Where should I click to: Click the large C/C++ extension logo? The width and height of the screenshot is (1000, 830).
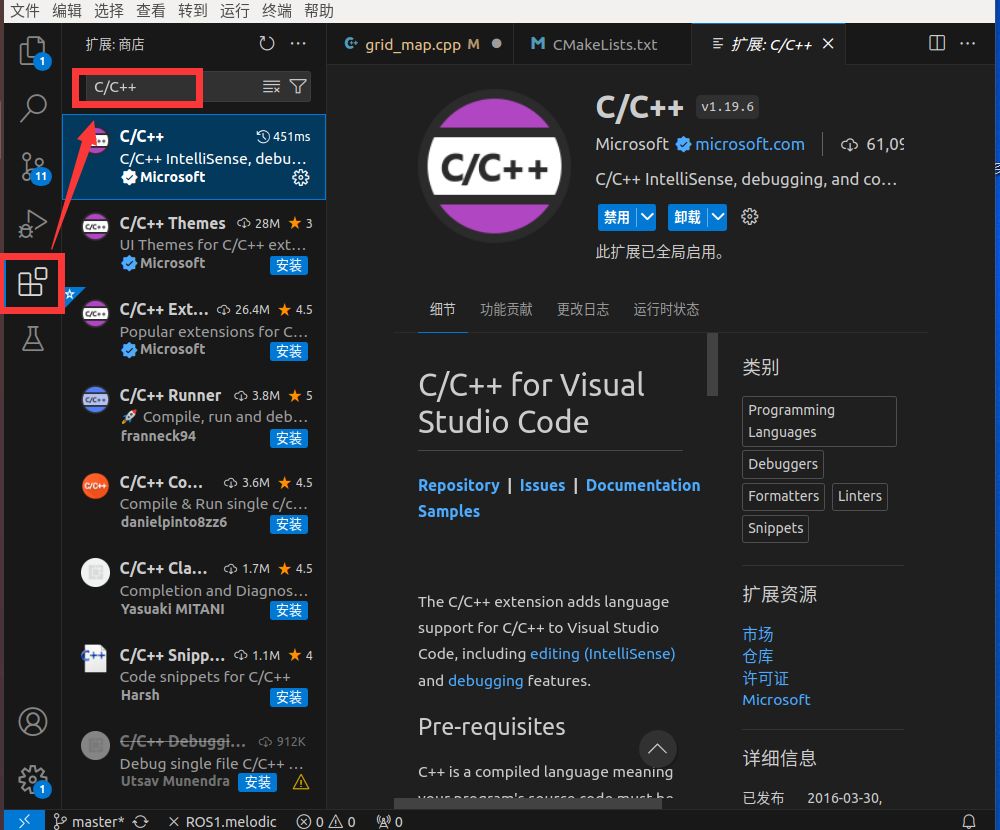point(494,166)
